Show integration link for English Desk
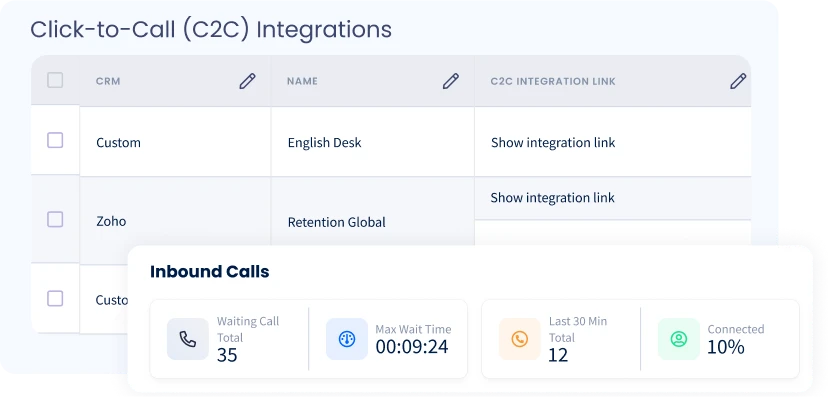 coord(553,143)
